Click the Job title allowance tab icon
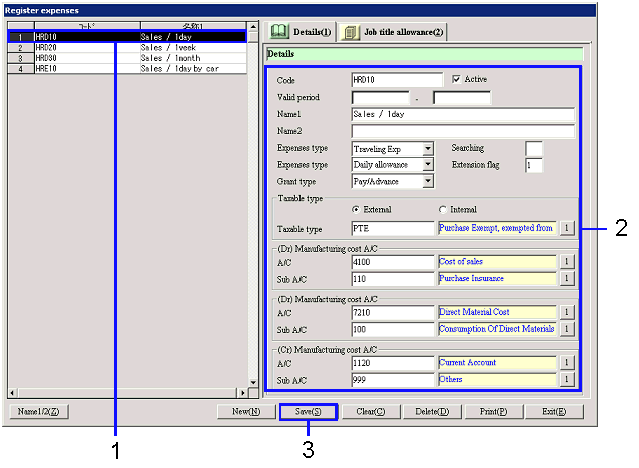 pos(350,32)
